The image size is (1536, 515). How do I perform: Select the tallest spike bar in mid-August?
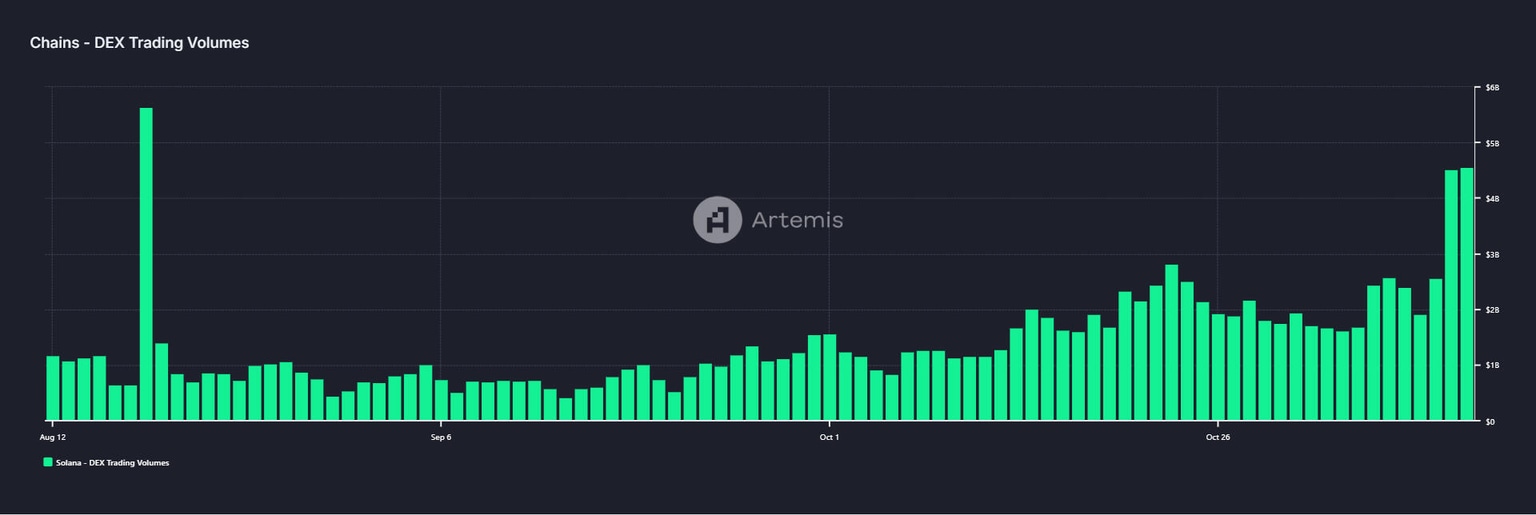pyautogui.click(x=146, y=264)
